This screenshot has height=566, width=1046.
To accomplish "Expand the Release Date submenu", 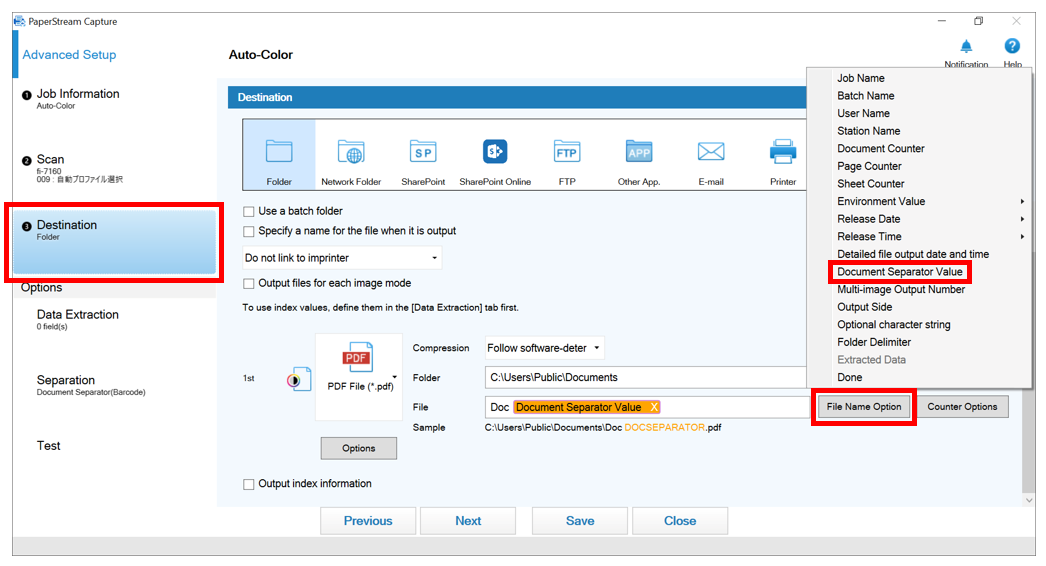I will (1022, 219).
